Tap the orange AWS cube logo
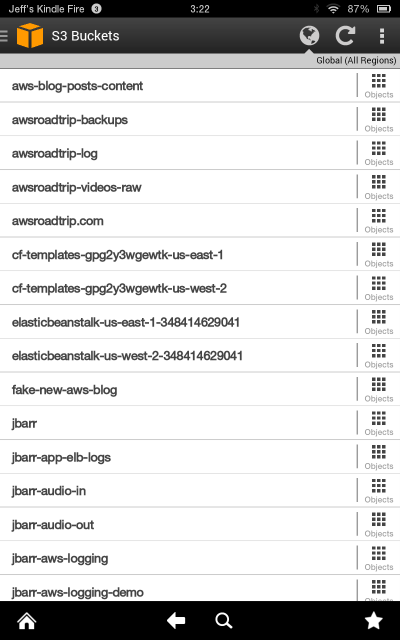400x640 pixels. [x=30, y=36]
